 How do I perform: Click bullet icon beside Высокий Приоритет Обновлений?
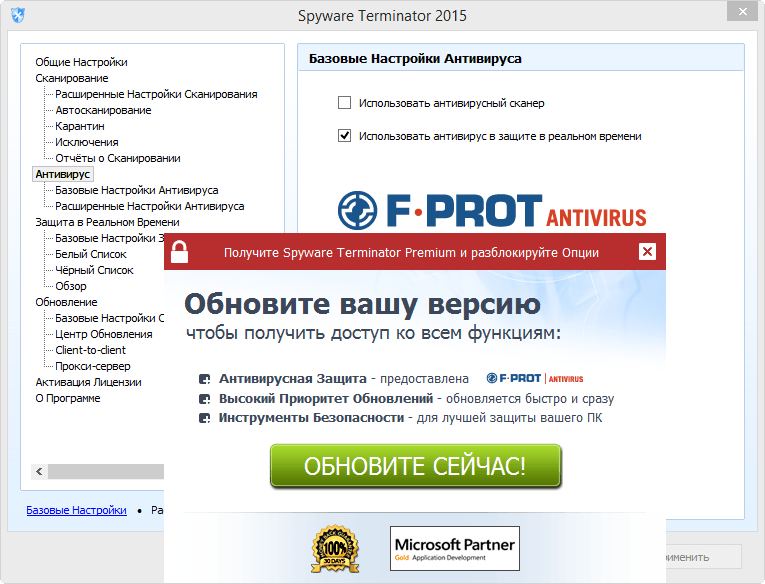(204, 399)
